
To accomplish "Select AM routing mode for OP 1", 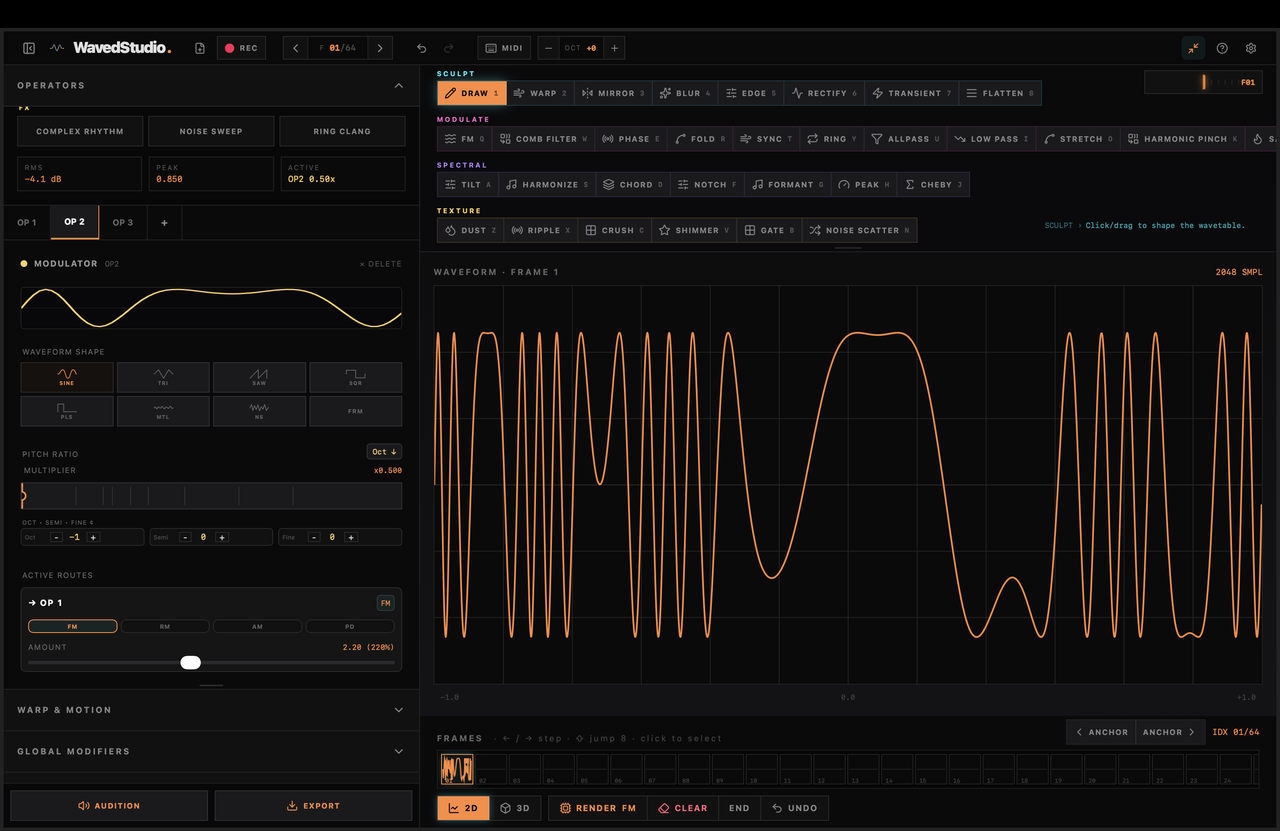I will coord(257,626).
